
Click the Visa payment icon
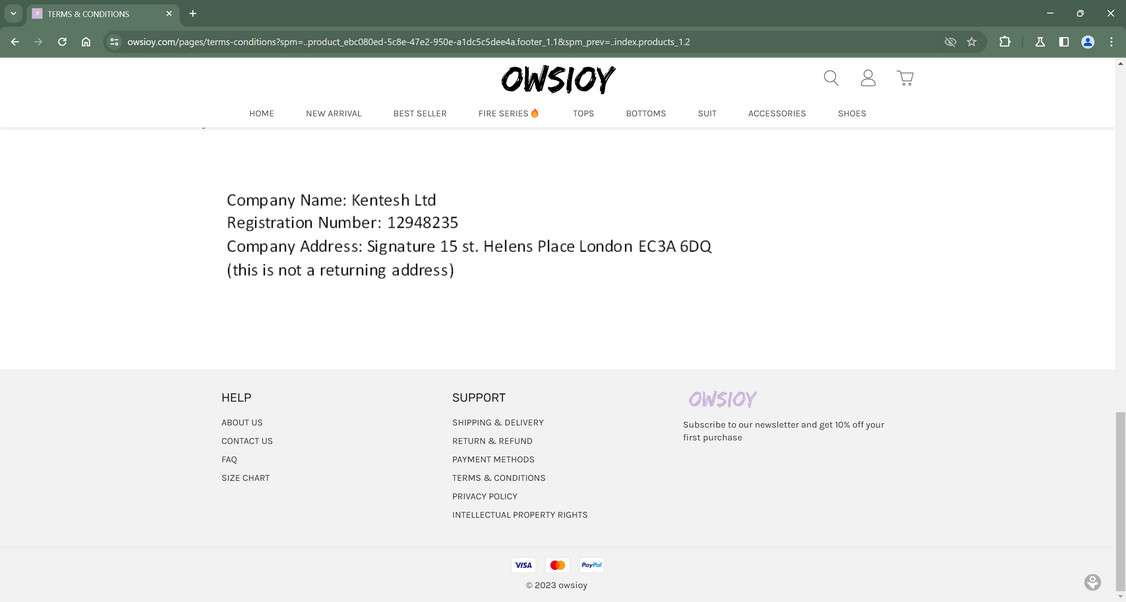click(522, 565)
